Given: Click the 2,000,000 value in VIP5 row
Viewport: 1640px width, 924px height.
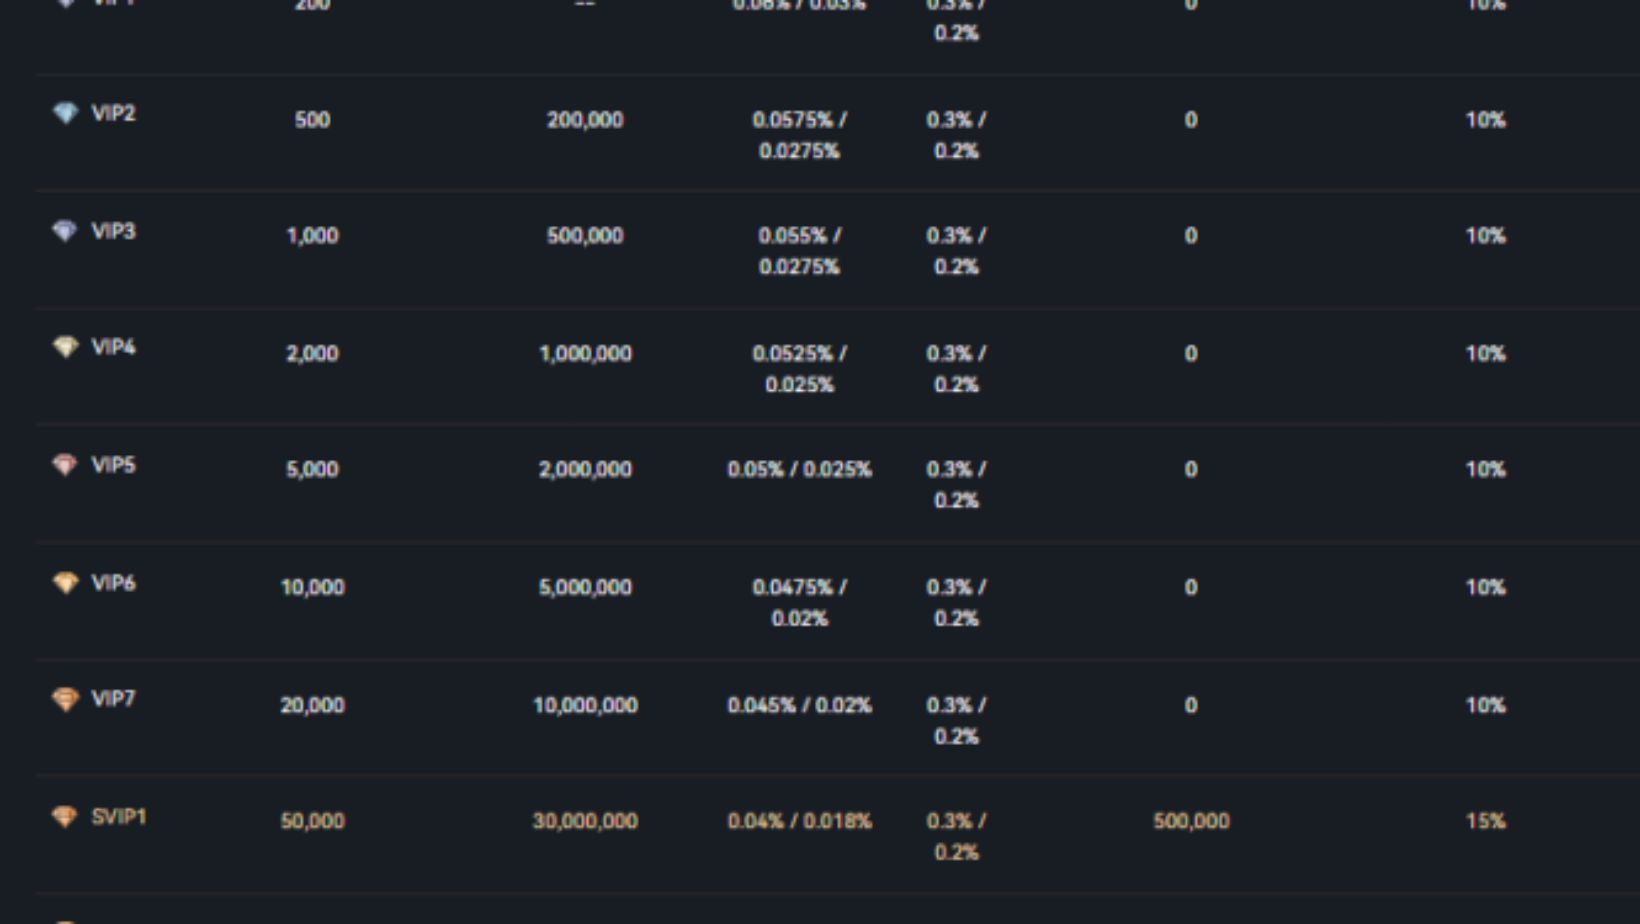Looking at the screenshot, I should coord(585,470).
